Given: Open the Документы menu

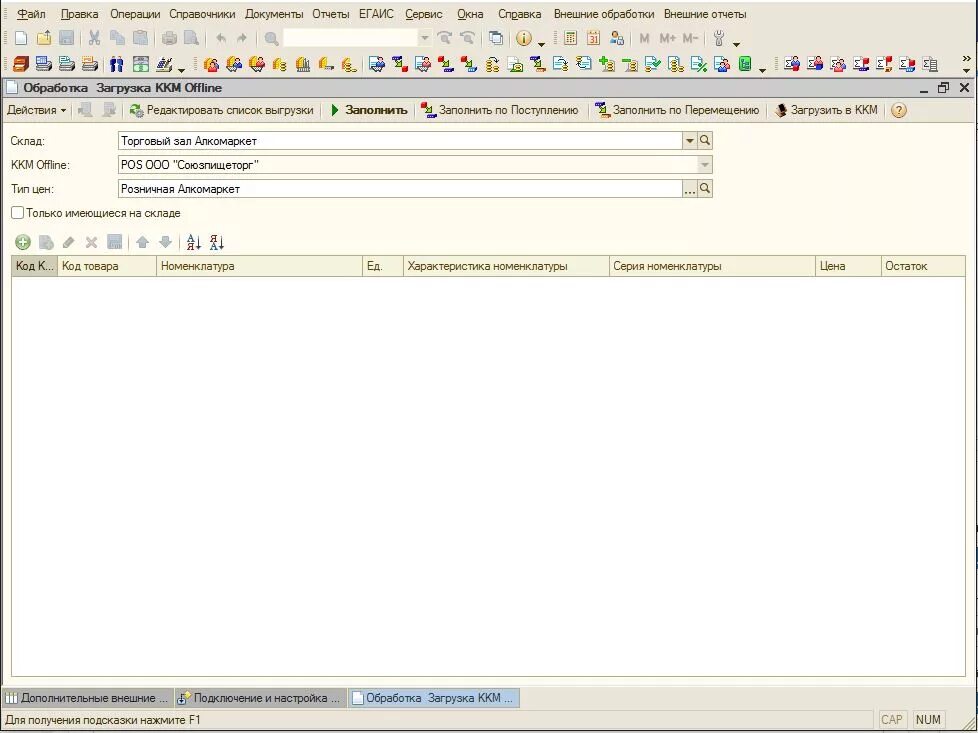Looking at the screenshot, I should 274,14.
